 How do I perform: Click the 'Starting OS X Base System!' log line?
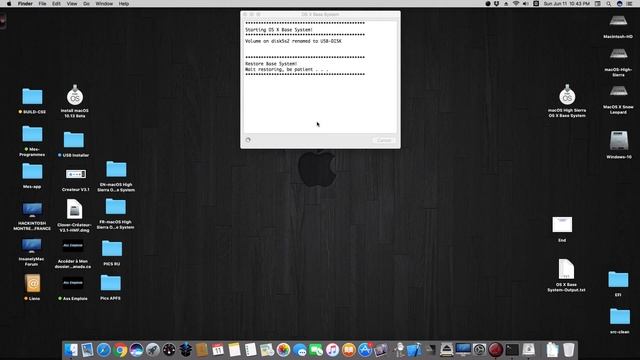(x=279, y=30)
